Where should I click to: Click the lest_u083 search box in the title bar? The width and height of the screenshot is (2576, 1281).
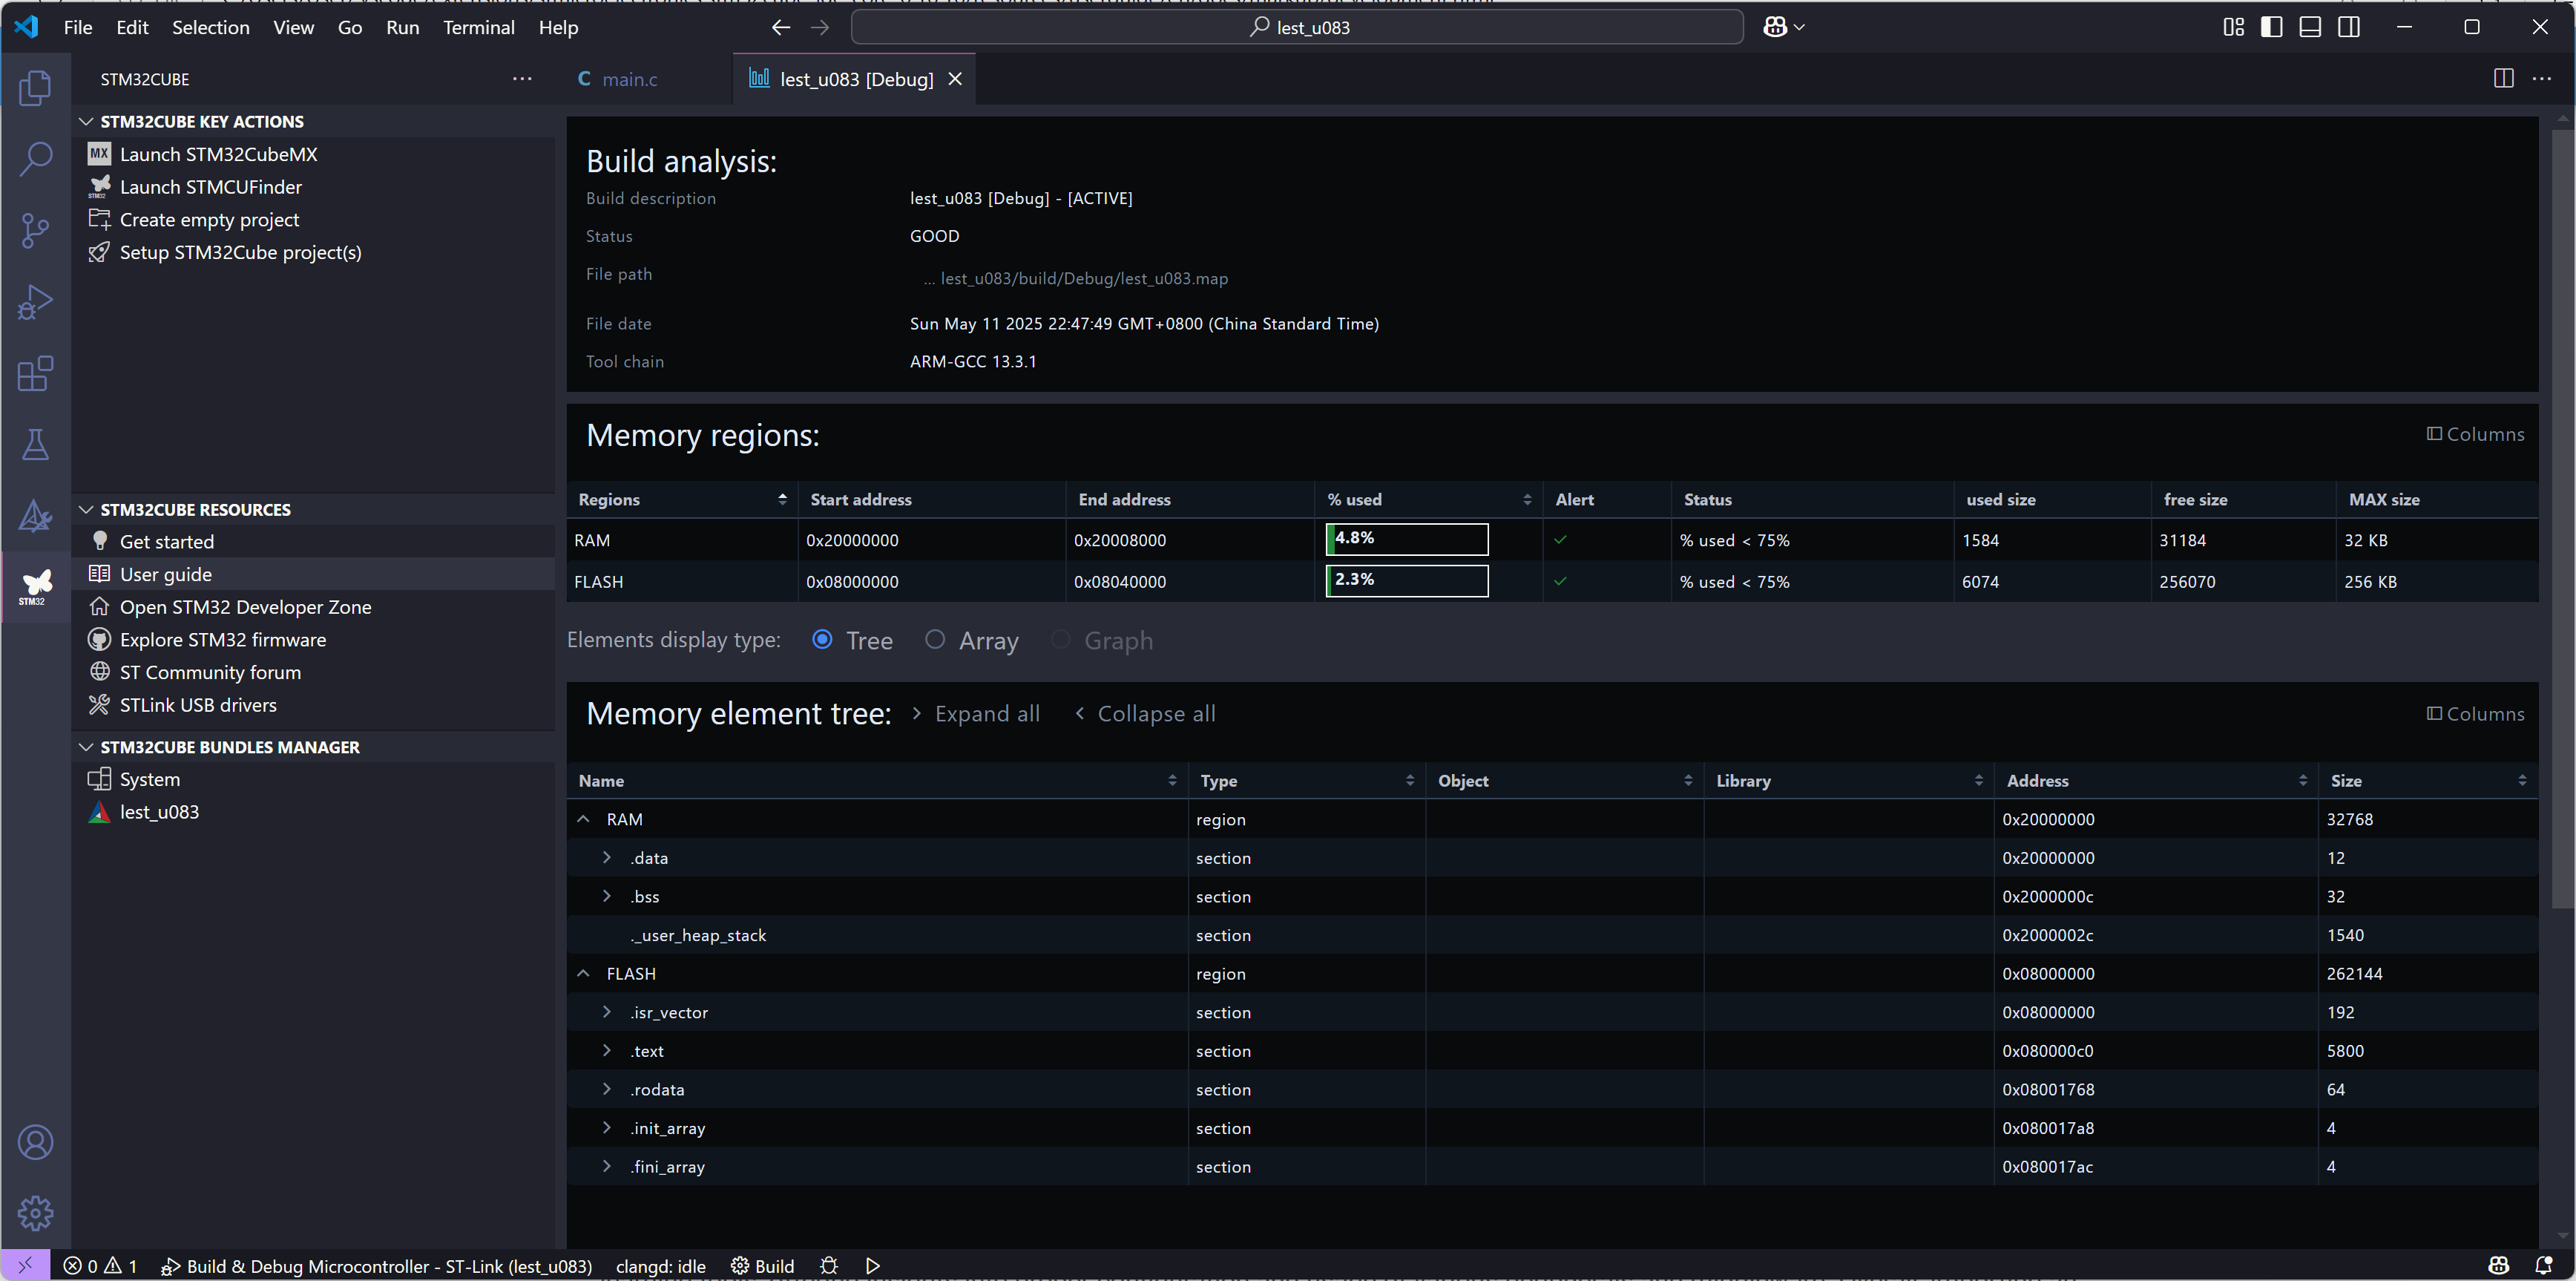click(1297, 27)
